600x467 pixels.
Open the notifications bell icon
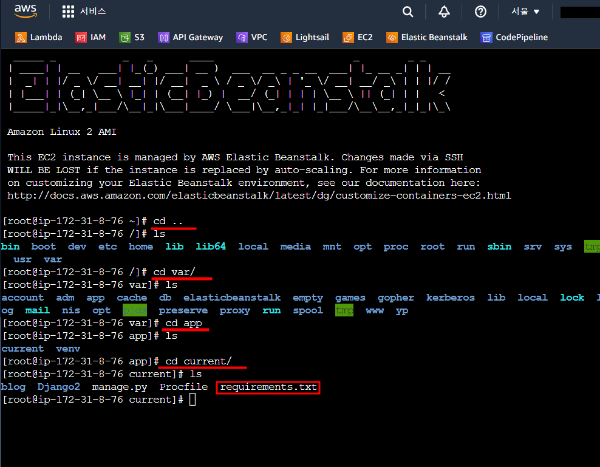[x=444, y=11]
